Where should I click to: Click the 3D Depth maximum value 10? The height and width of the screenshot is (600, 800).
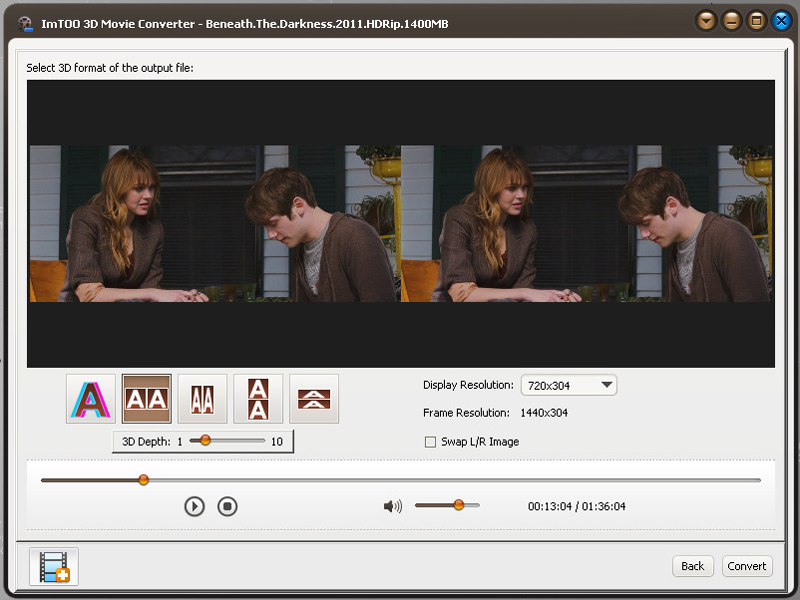click(277, 442)
